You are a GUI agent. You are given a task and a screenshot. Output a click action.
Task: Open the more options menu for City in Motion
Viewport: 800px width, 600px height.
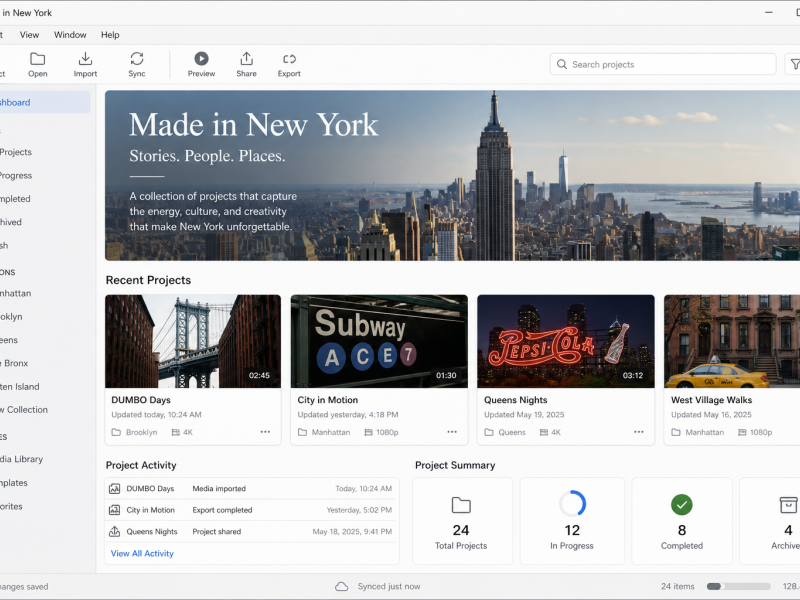452,432
